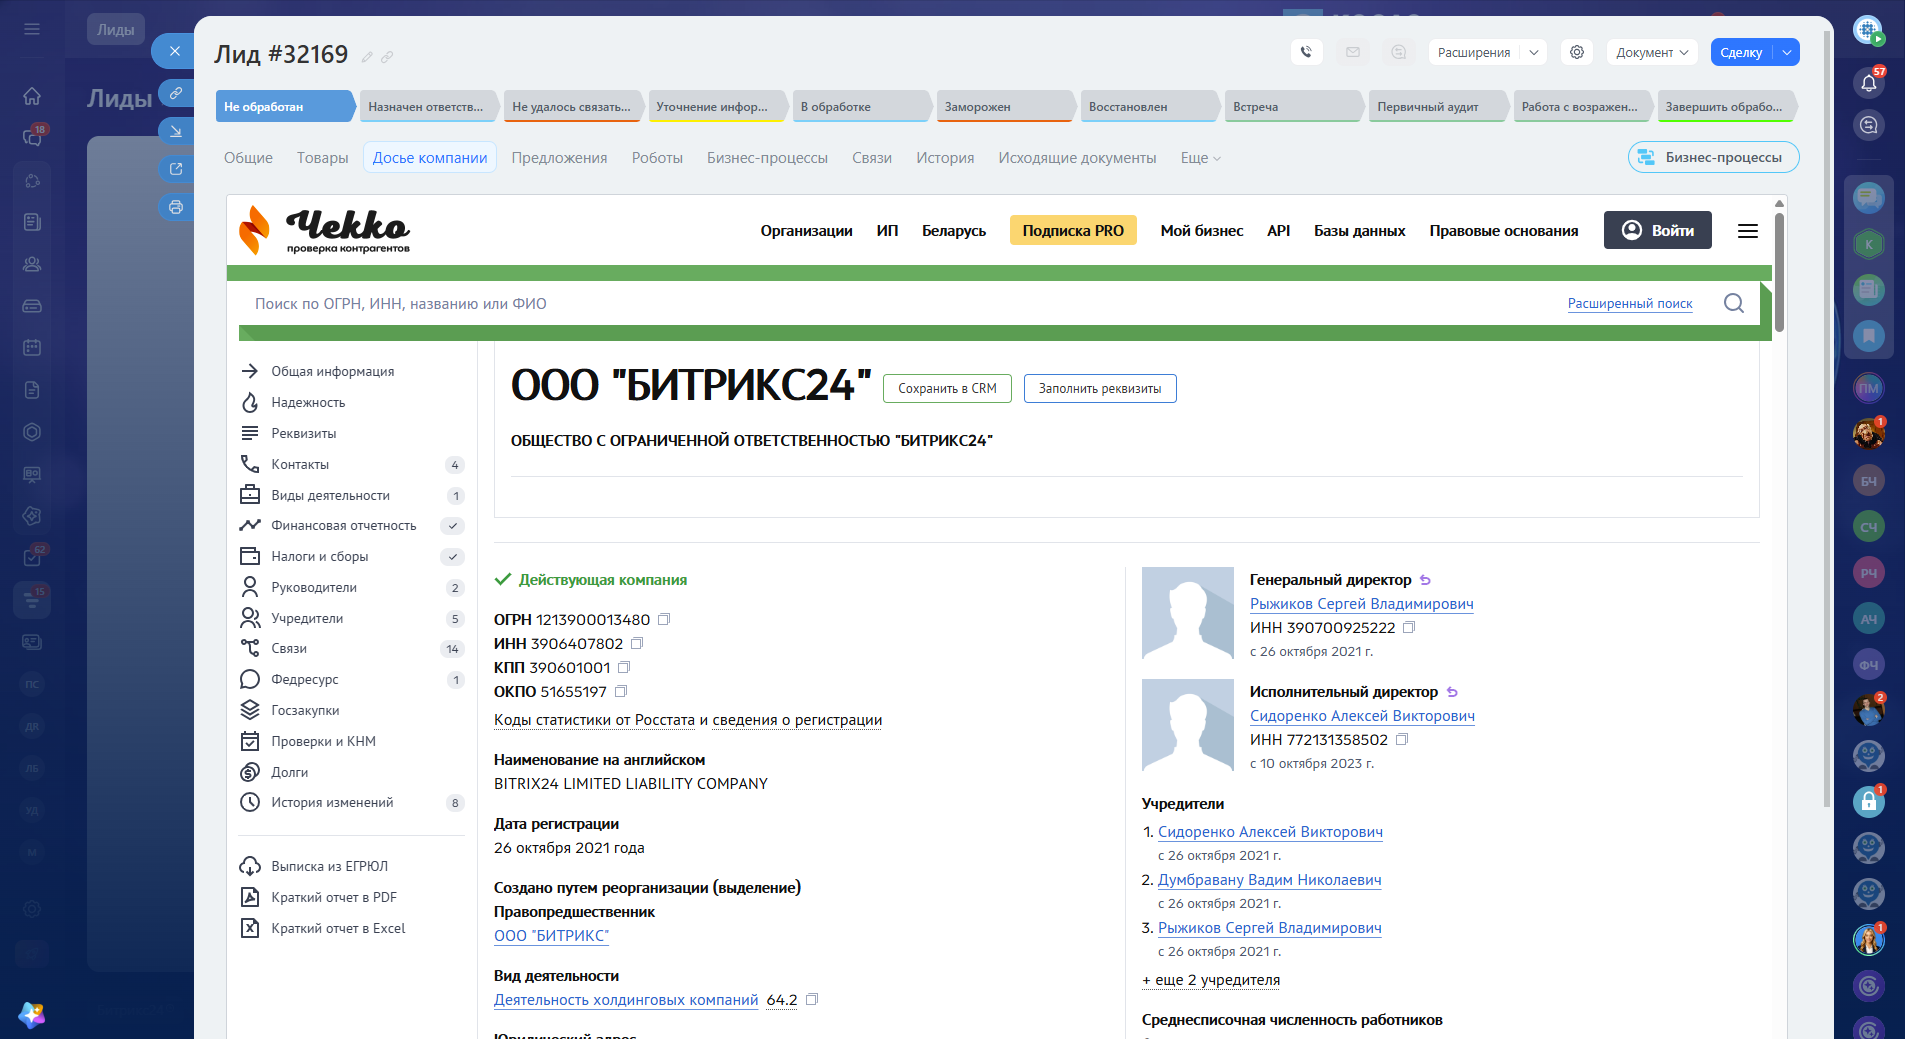Expand the Финансовая отчетность section chevron
1905x1039 pixels.
[453, 526]
